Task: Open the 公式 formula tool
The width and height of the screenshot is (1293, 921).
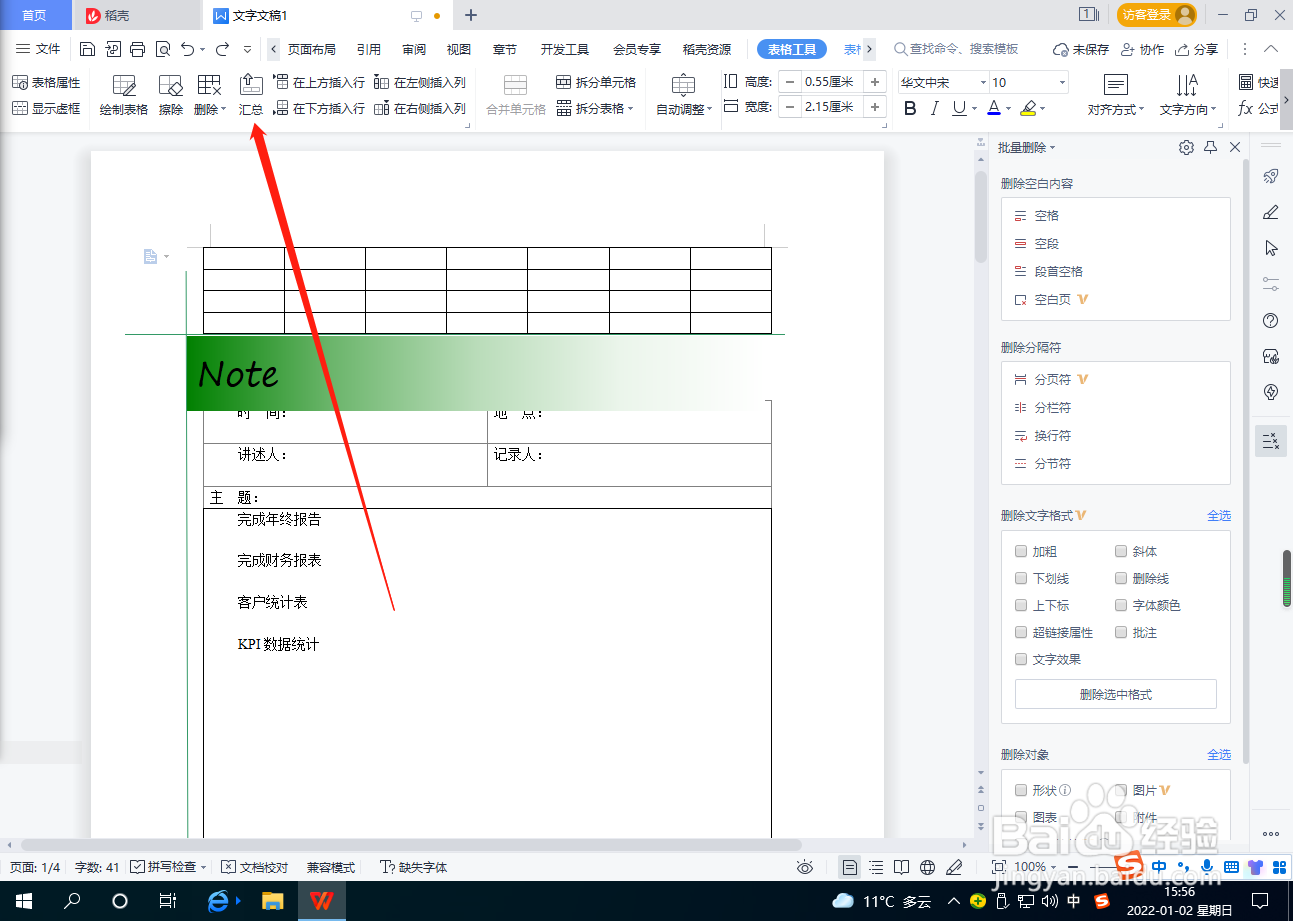Action: pos(1259,108)
